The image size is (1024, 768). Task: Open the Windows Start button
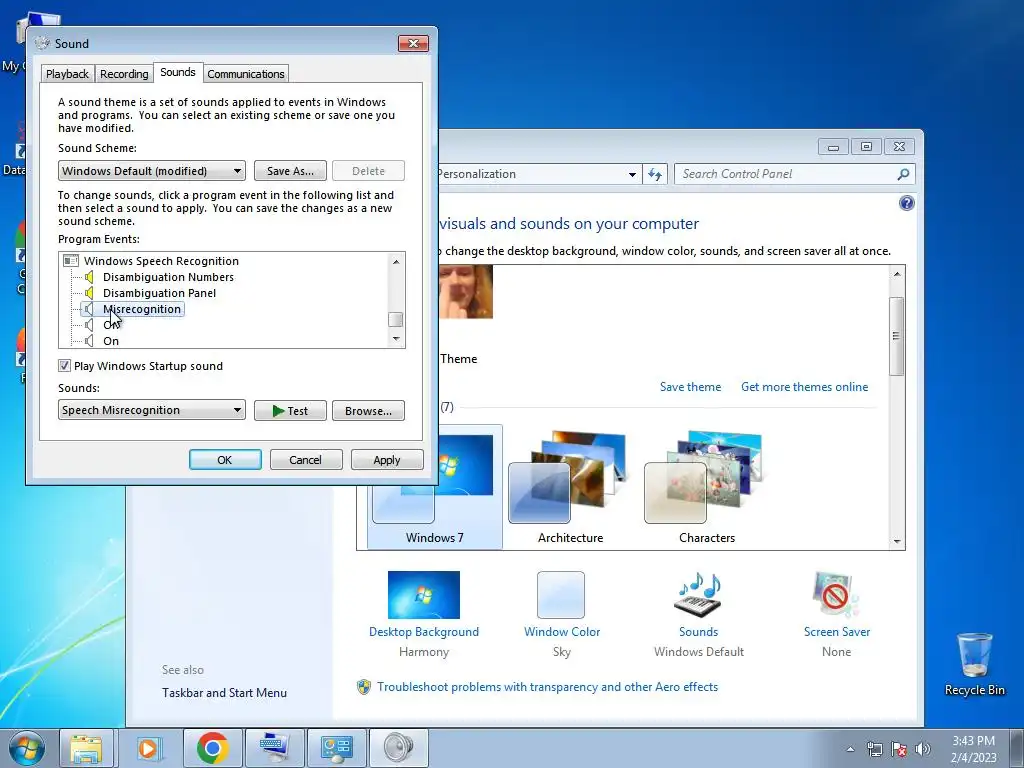coord(27,748)
